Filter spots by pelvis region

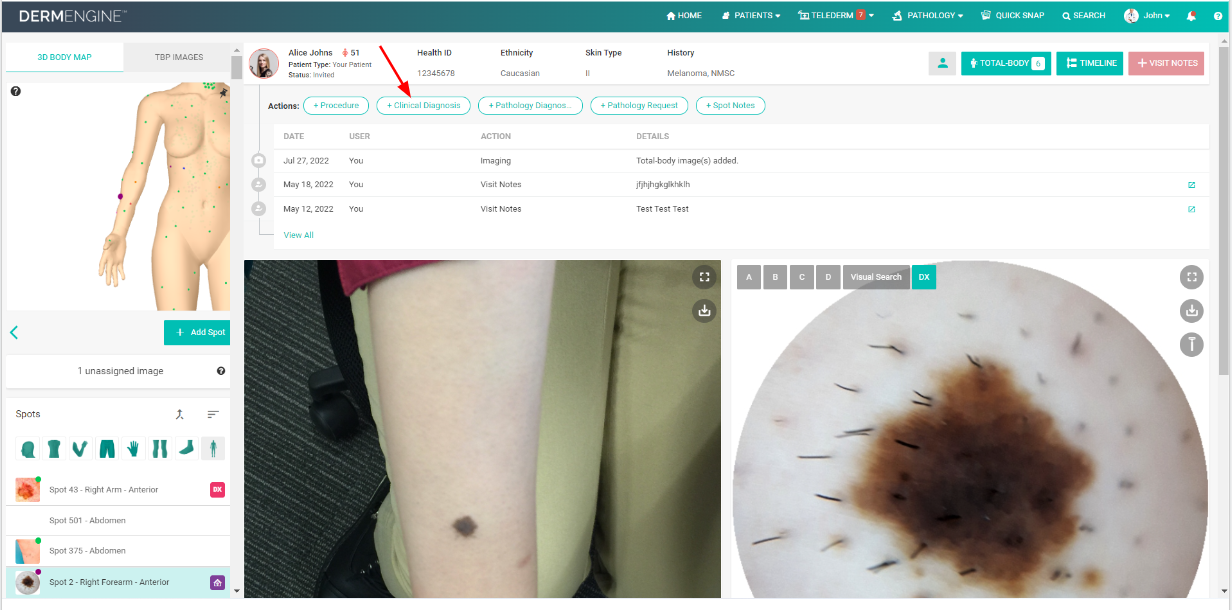click(106, 448)
